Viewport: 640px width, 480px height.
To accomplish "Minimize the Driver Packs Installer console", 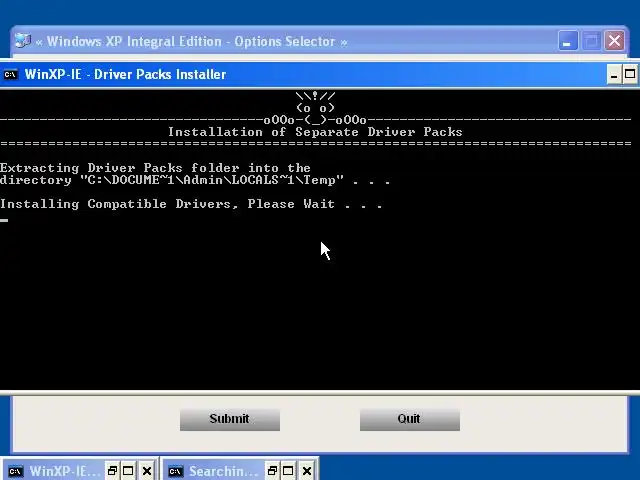I will click(614, 74).
